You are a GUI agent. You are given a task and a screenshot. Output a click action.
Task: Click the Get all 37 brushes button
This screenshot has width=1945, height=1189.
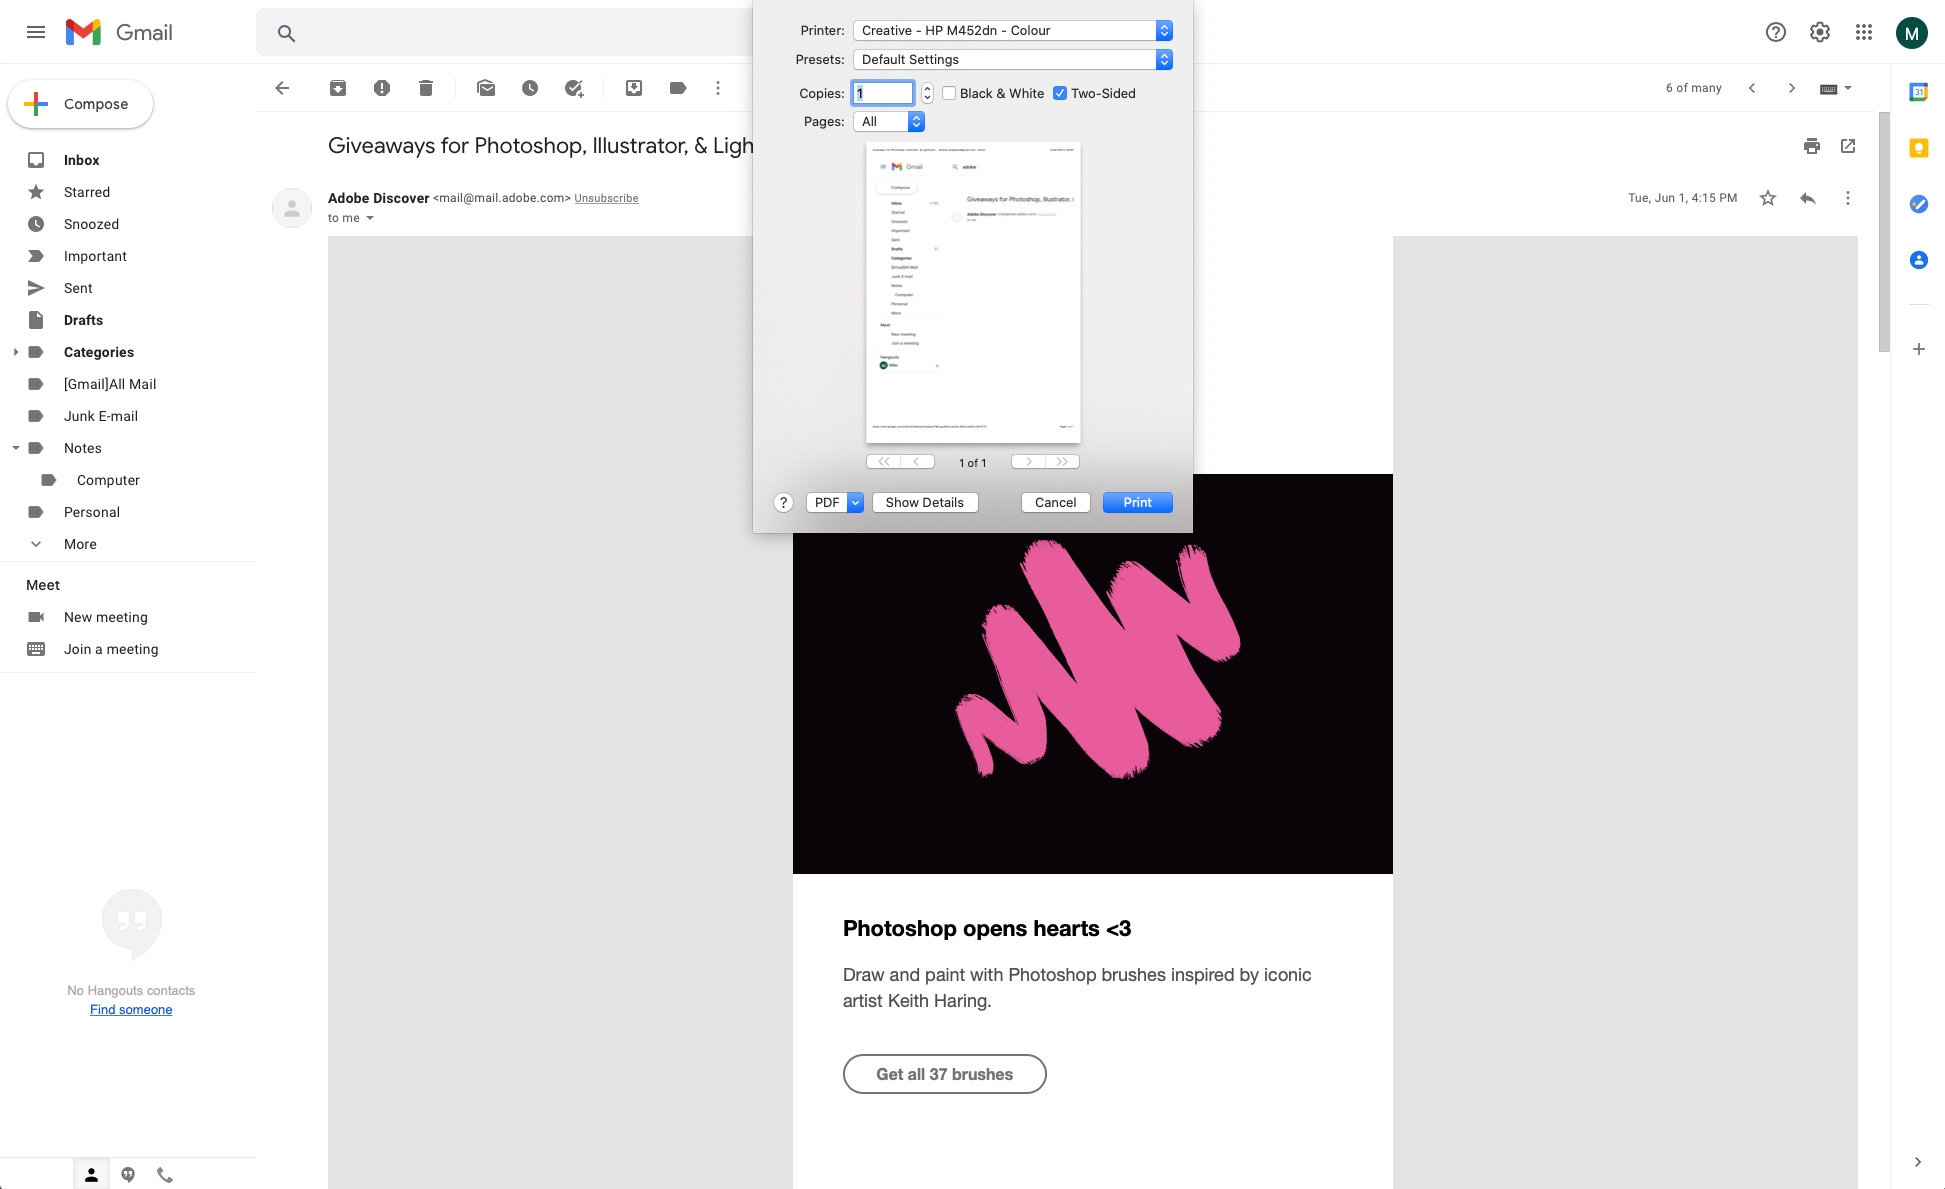944,1073
